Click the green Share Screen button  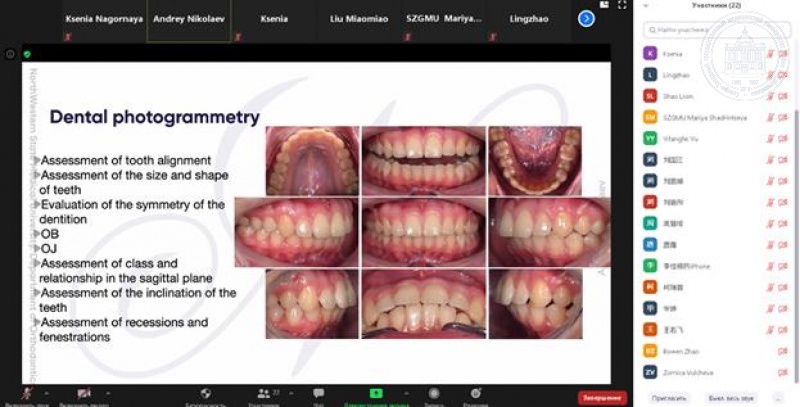coord(376,393)
